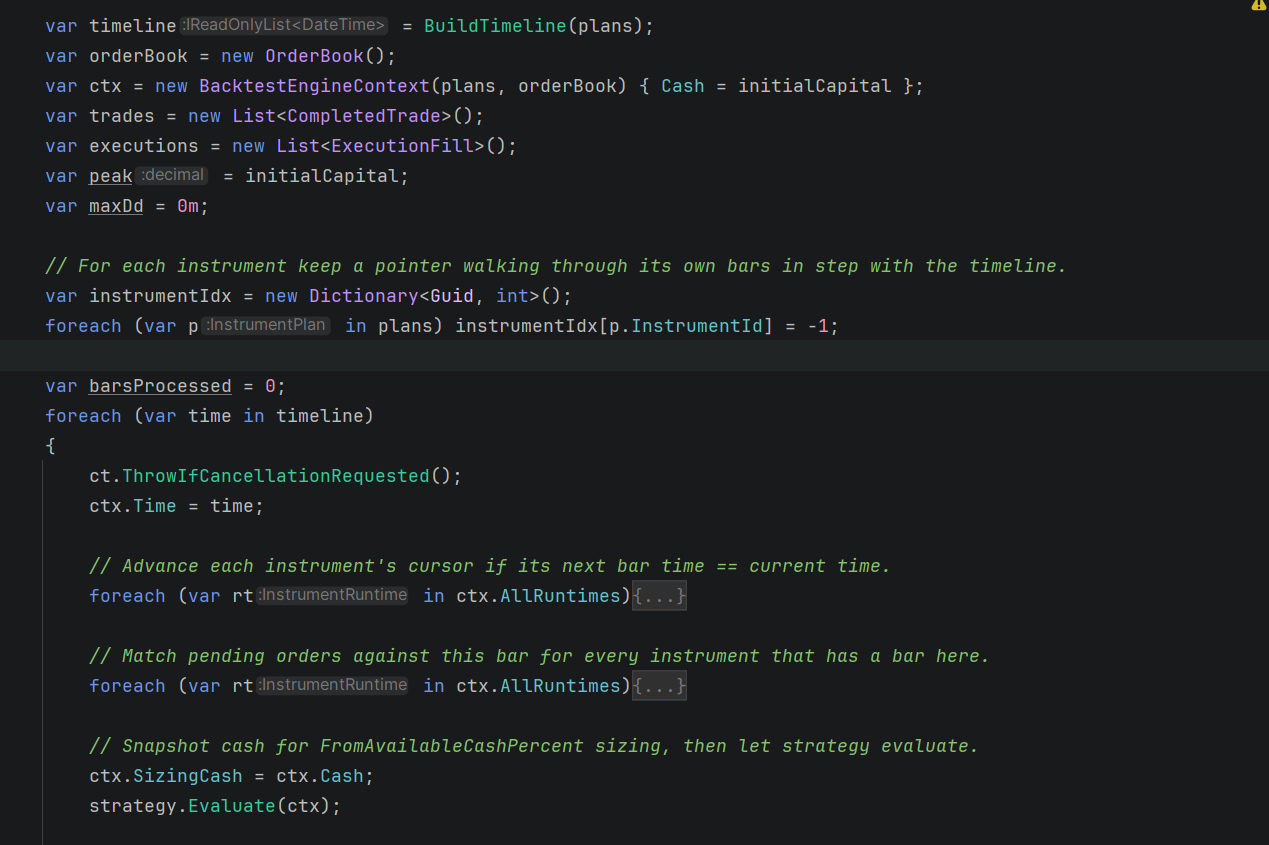1269x845 pixels.
Task: Click the :decimal inlay hint beside peak
Action: 173,175
